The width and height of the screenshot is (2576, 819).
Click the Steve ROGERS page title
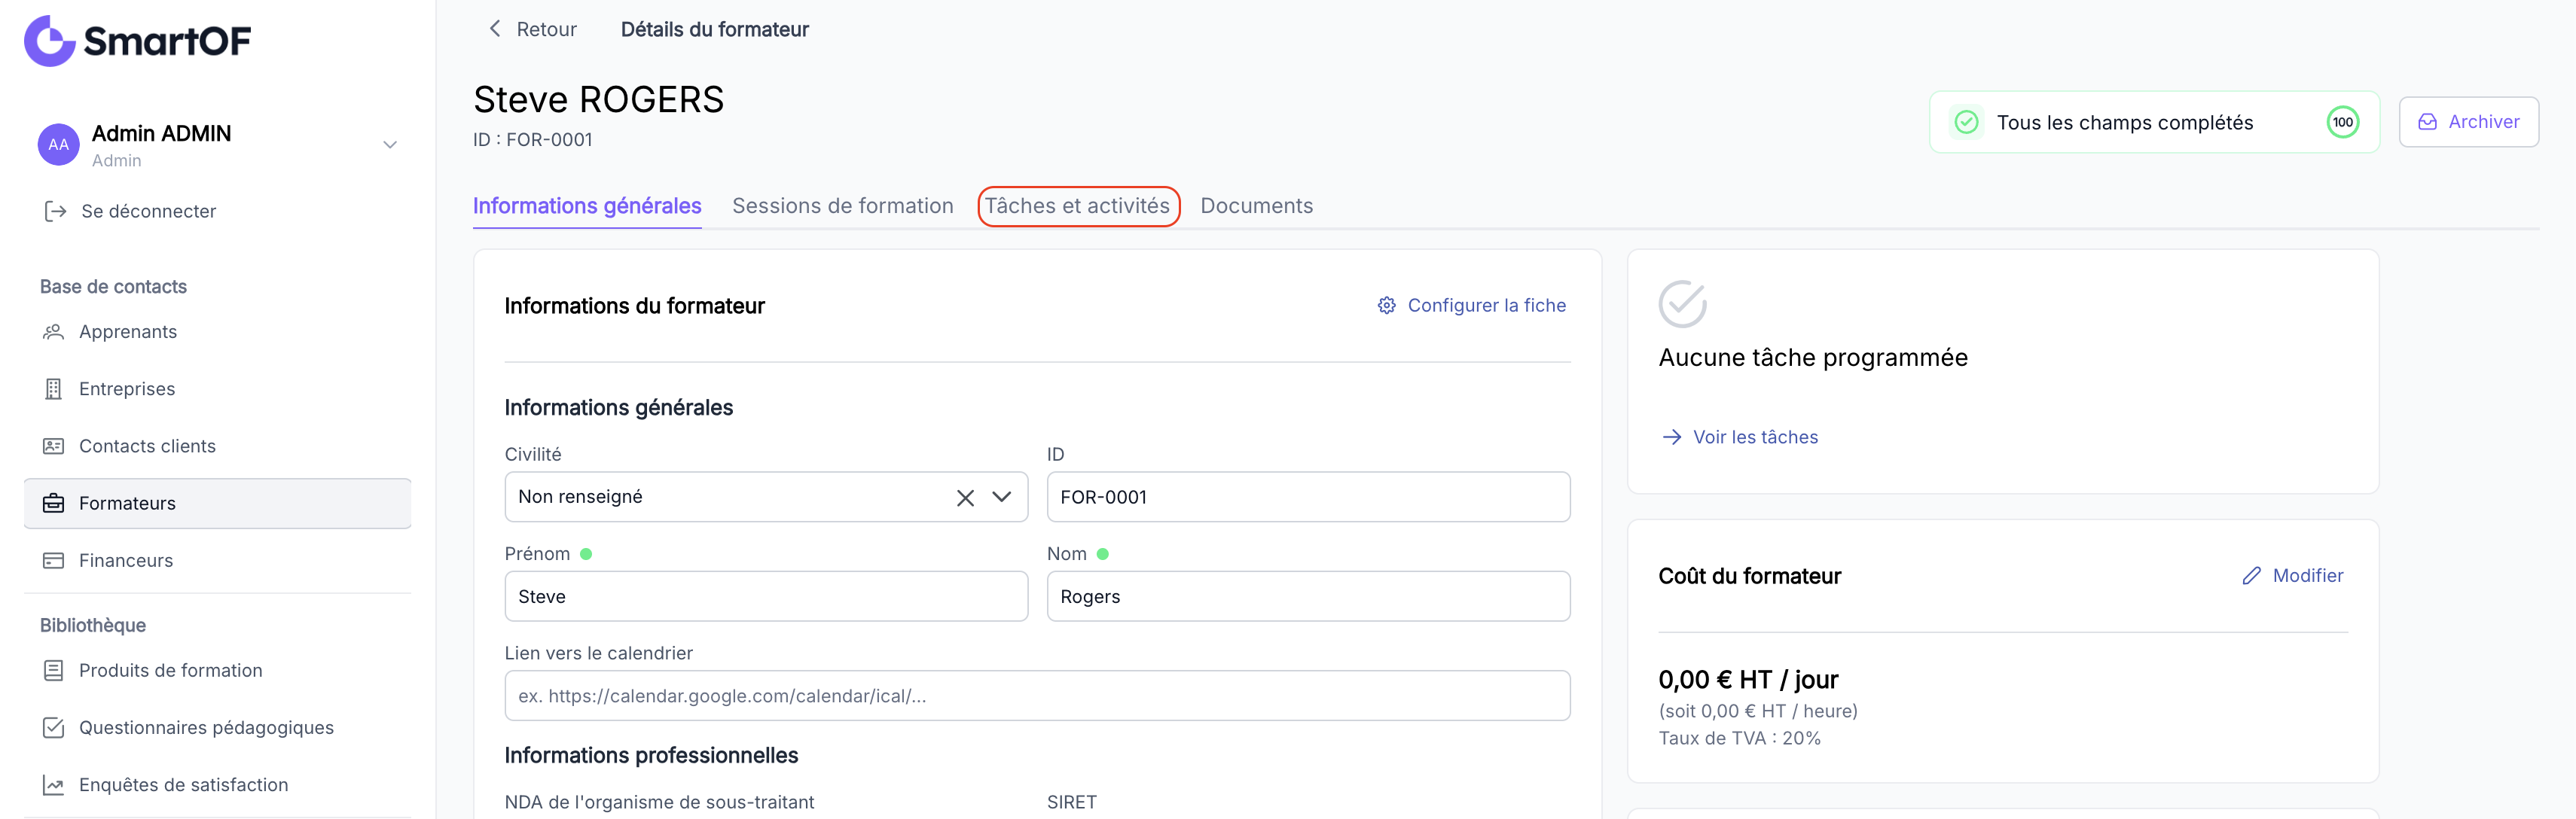(598, 100)
